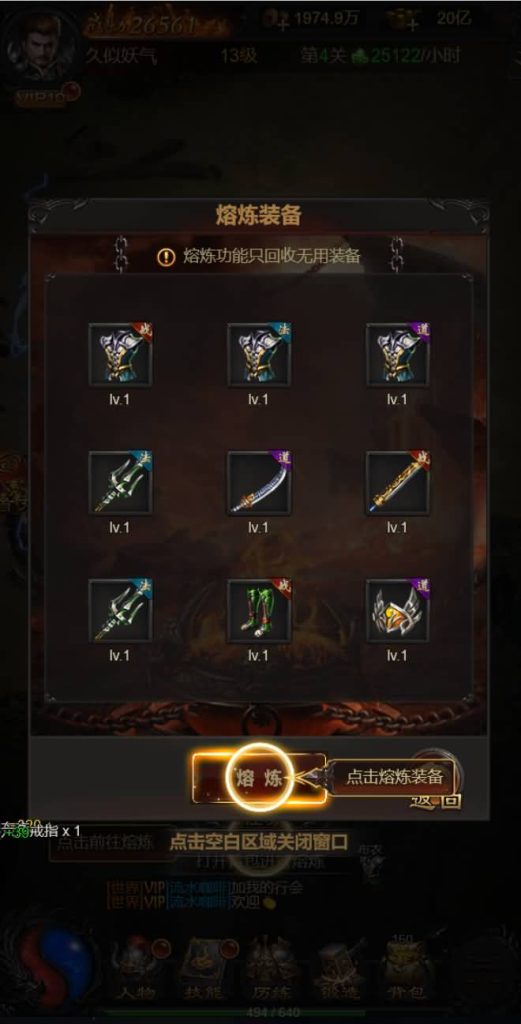521x1024 pixels.
Task: Select the trident in the bottom row
Action: pyautogui.click(x=120, y=611)
